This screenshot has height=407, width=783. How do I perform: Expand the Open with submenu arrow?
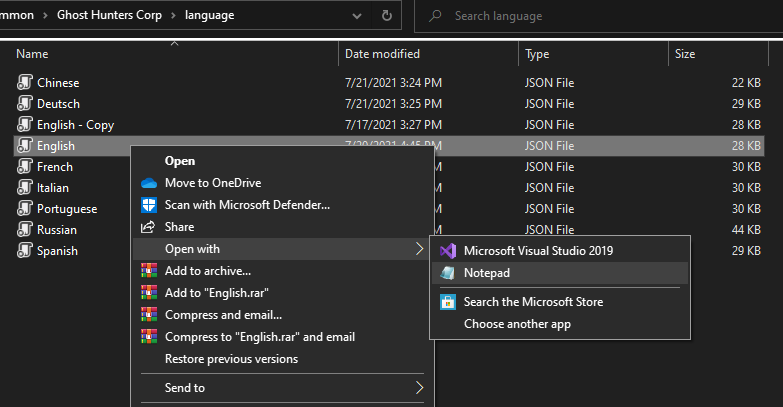[419, 249]
